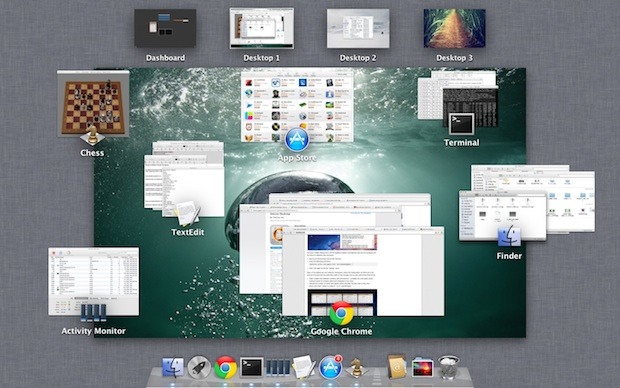Image resolution: width=620 pixels, height=388 pixels.
Task: Switch to the Desktop 2 space thumbnail
Action: coord(358,28)
